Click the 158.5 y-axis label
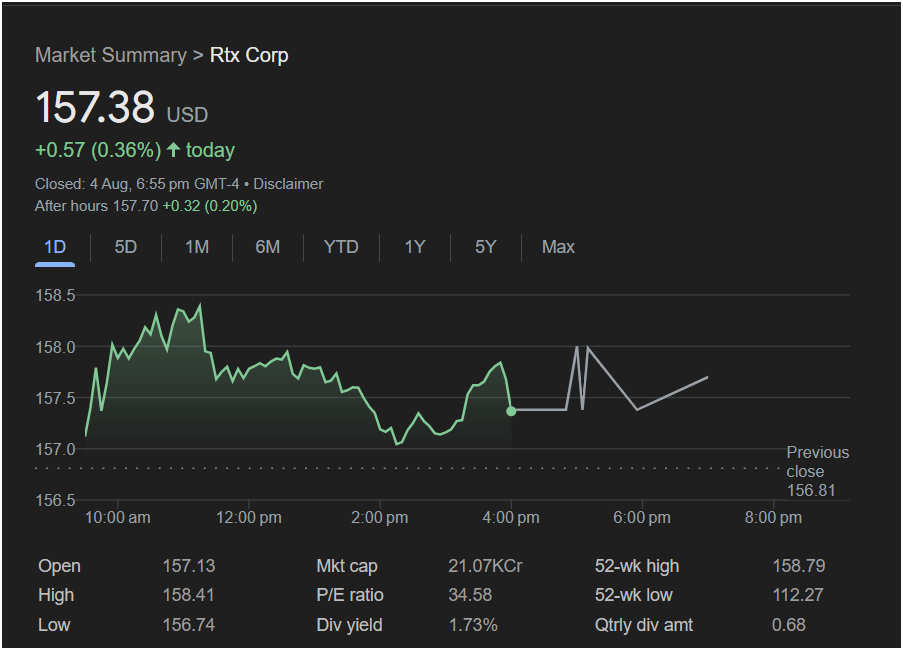 55,295
